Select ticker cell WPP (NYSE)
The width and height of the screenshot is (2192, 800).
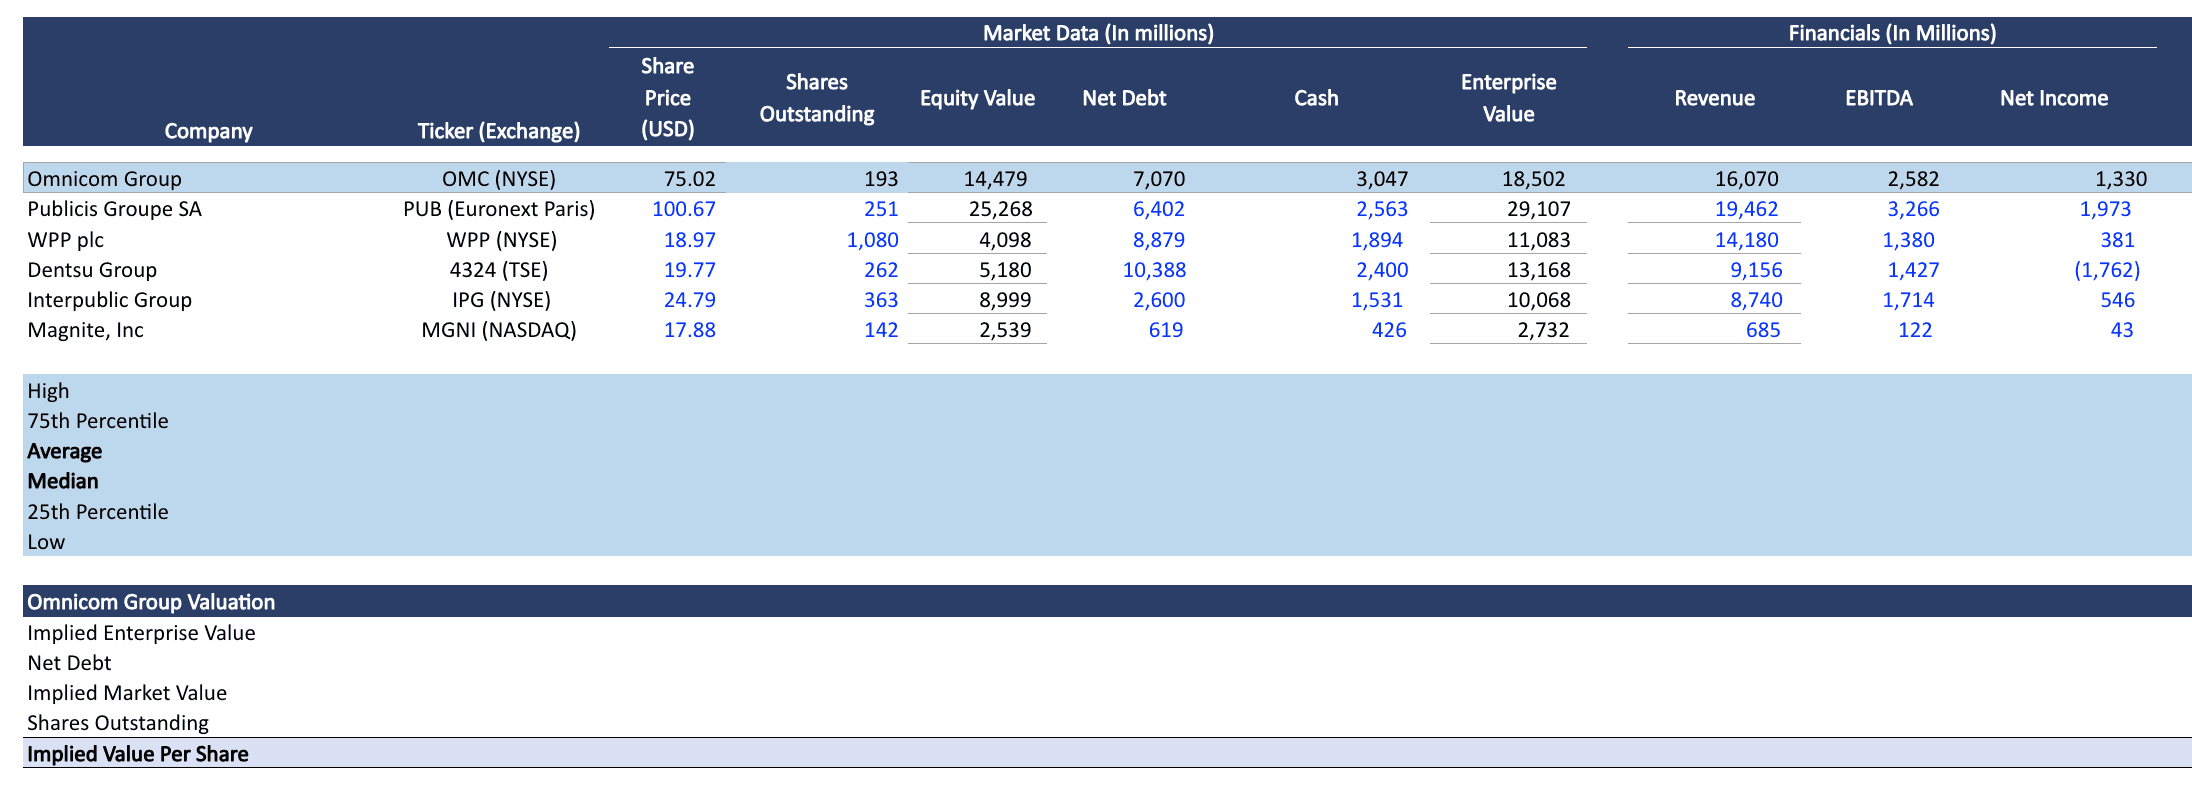(502, 240)
